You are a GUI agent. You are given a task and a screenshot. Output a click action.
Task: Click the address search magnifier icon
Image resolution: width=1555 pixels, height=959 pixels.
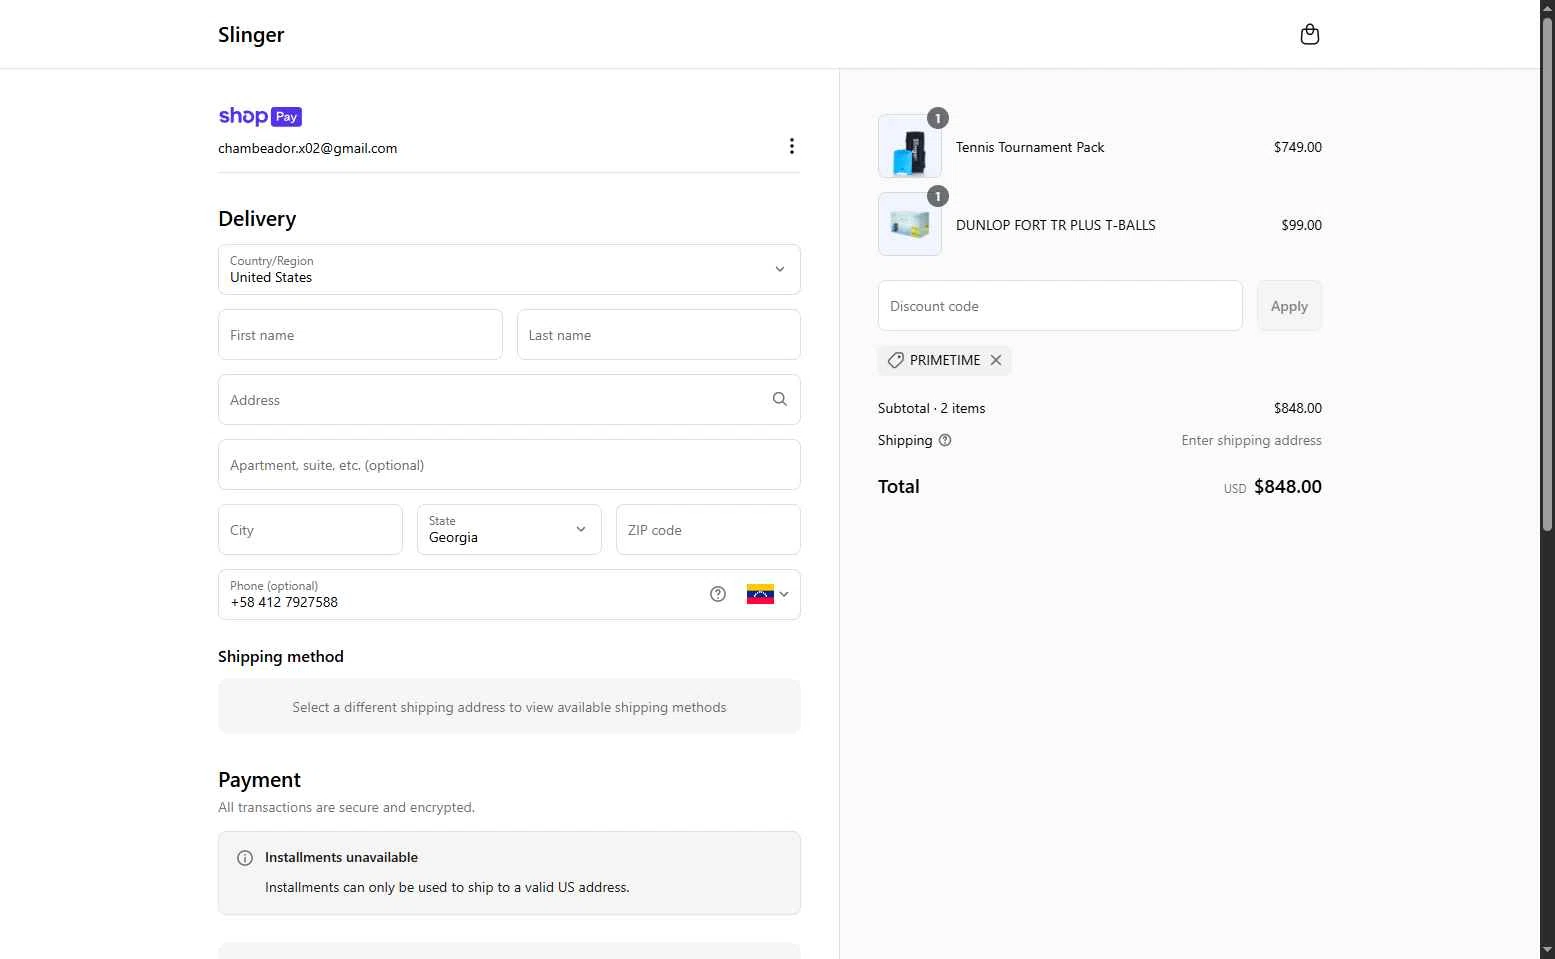coord(779,399)
